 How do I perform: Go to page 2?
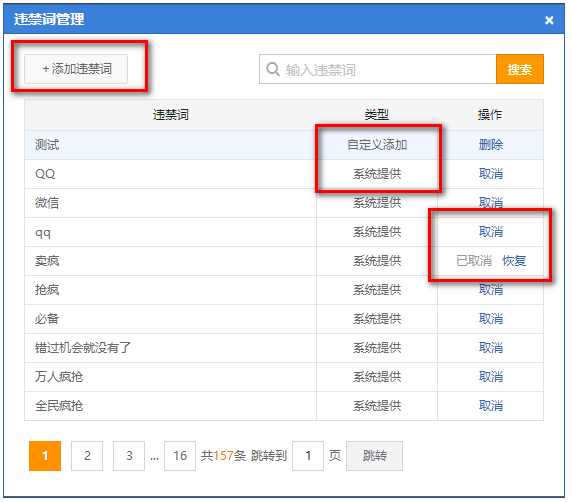point(87,456)
